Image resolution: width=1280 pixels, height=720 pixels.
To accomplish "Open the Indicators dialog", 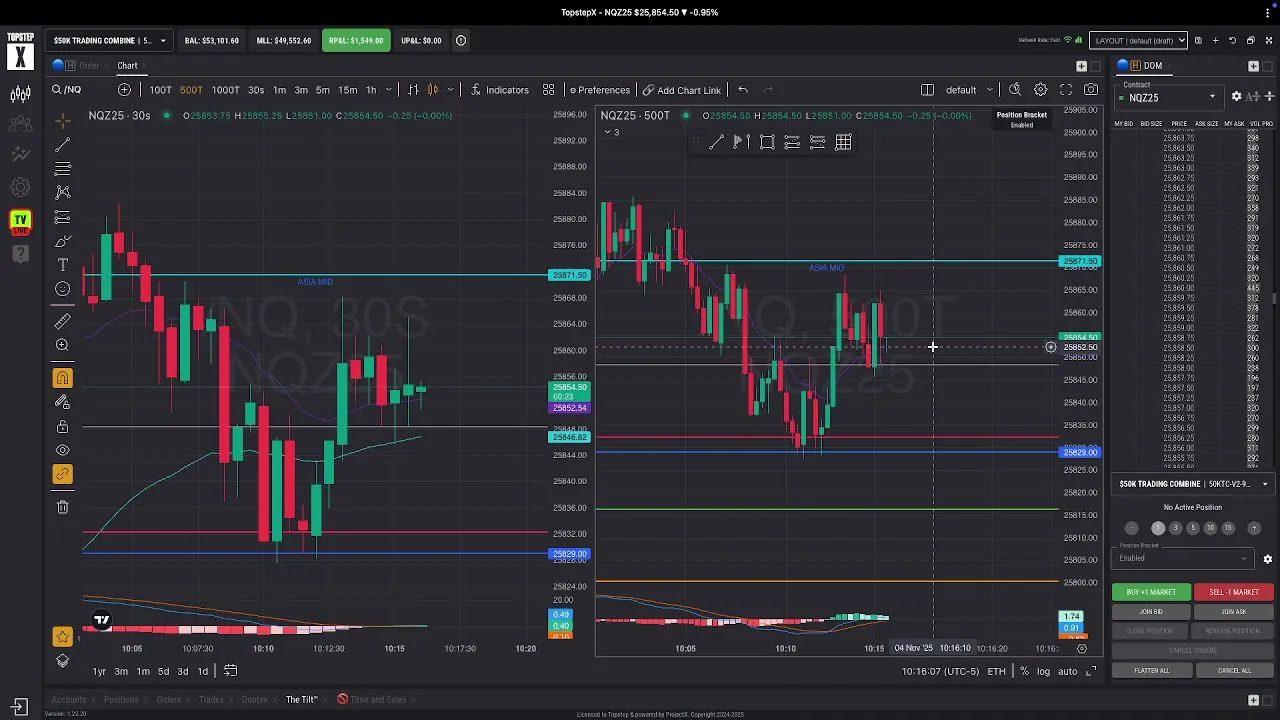I will click(499, 90).
